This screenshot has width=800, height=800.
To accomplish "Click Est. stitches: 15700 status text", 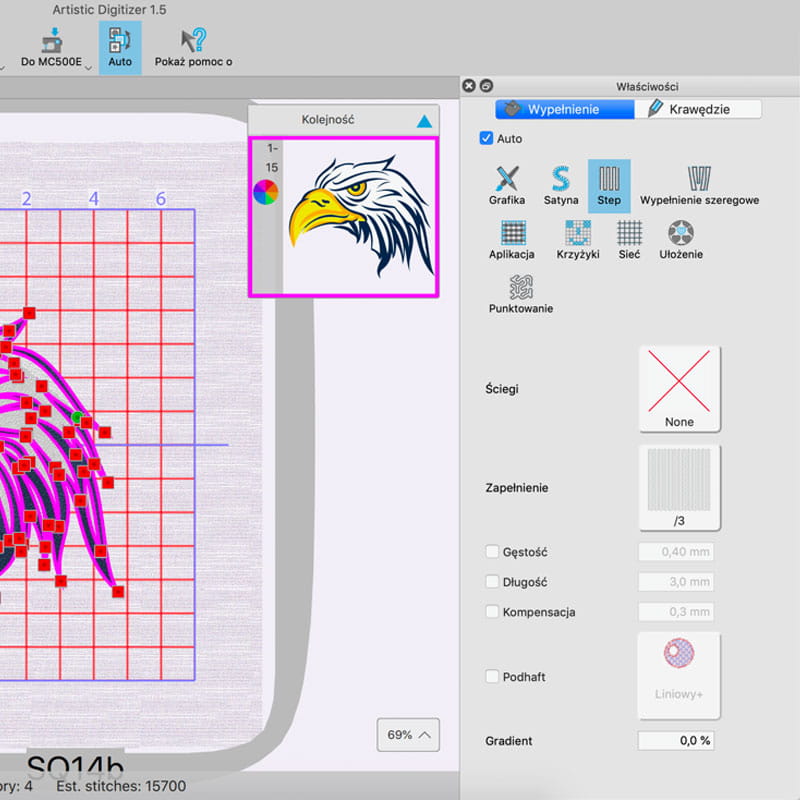I will coord(121,786).
